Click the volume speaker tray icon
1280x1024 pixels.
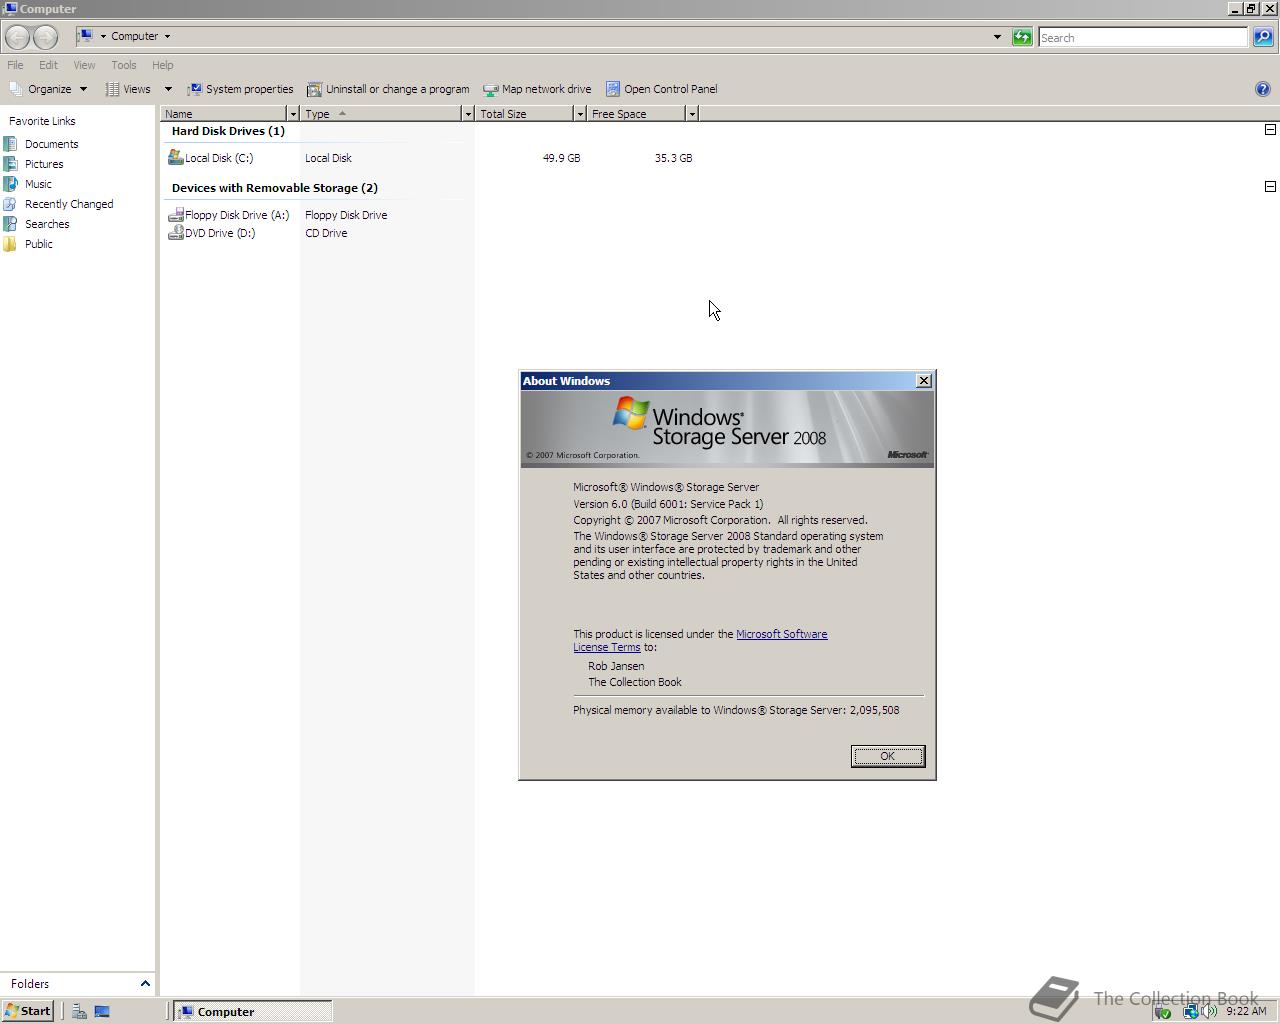1210,1011
